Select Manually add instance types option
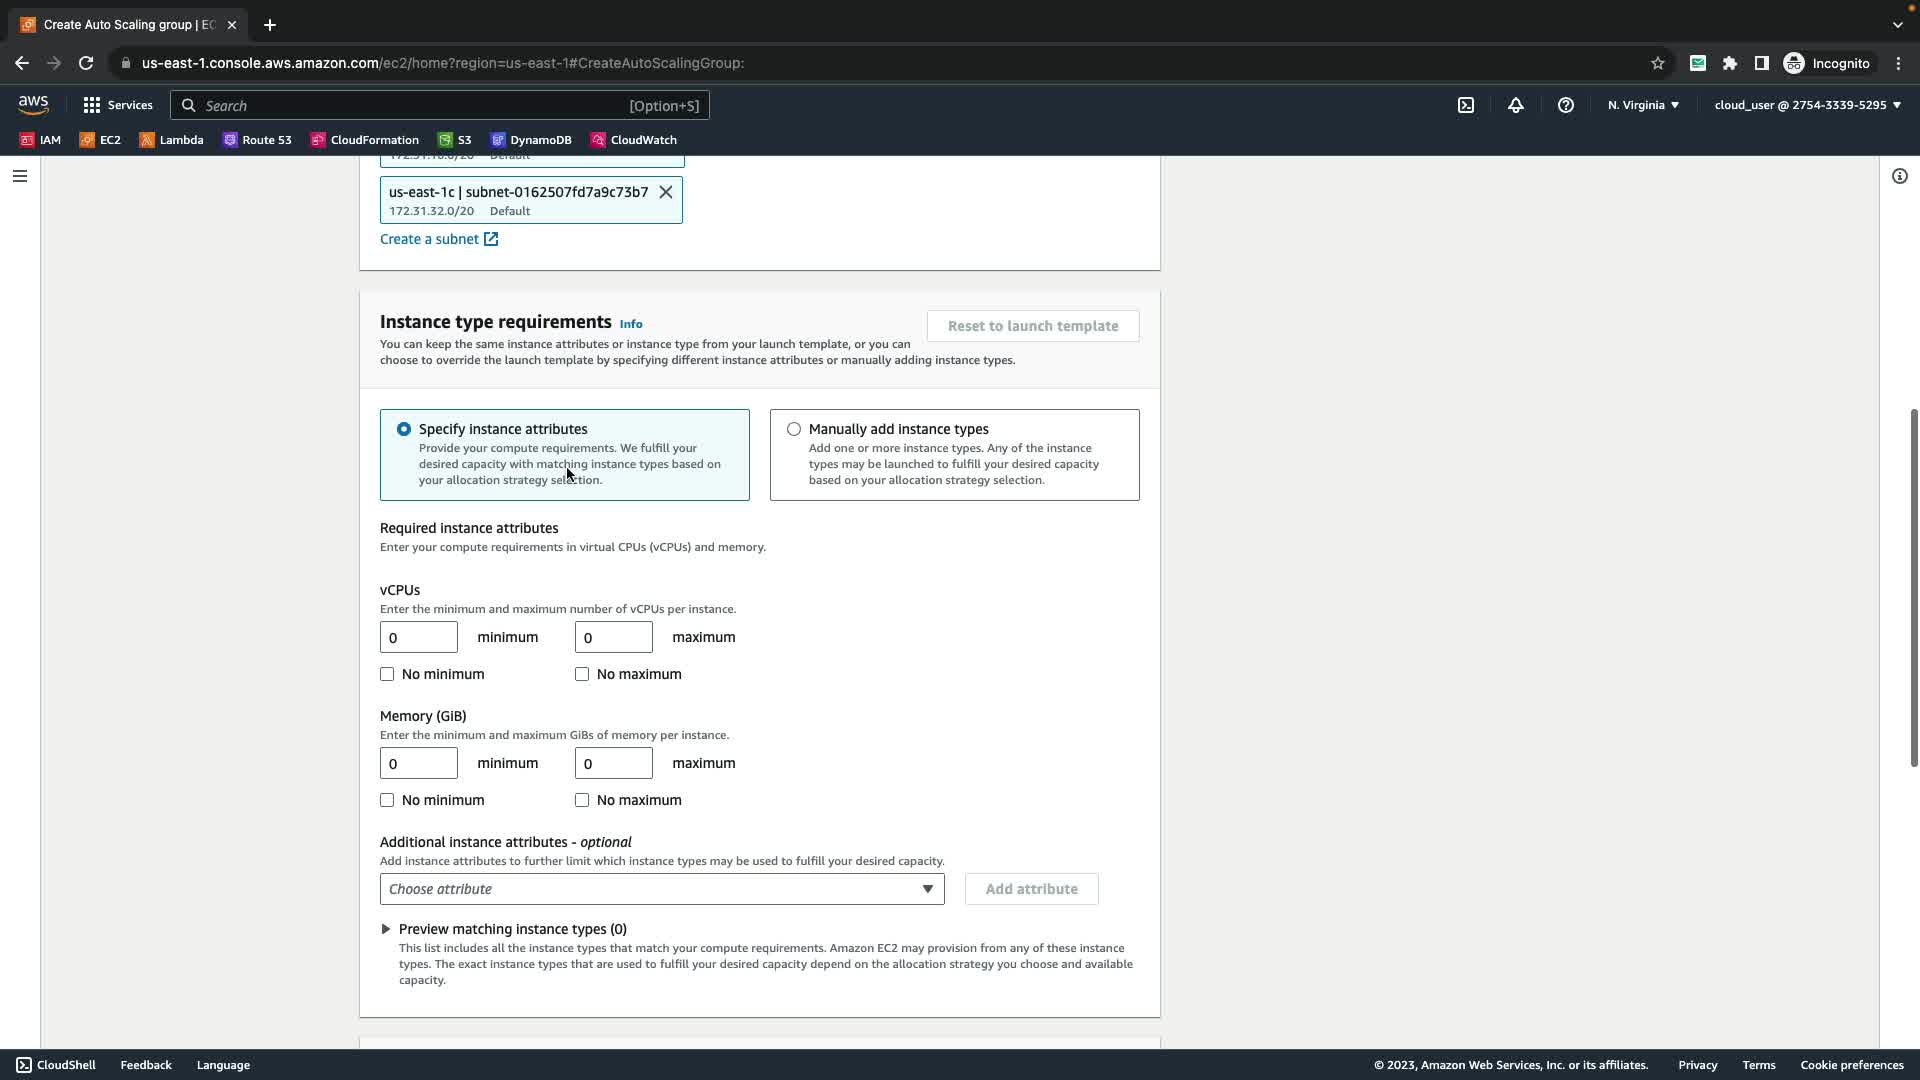Viewport: 1920px width, 1080px height. click(x=794, y=429)
